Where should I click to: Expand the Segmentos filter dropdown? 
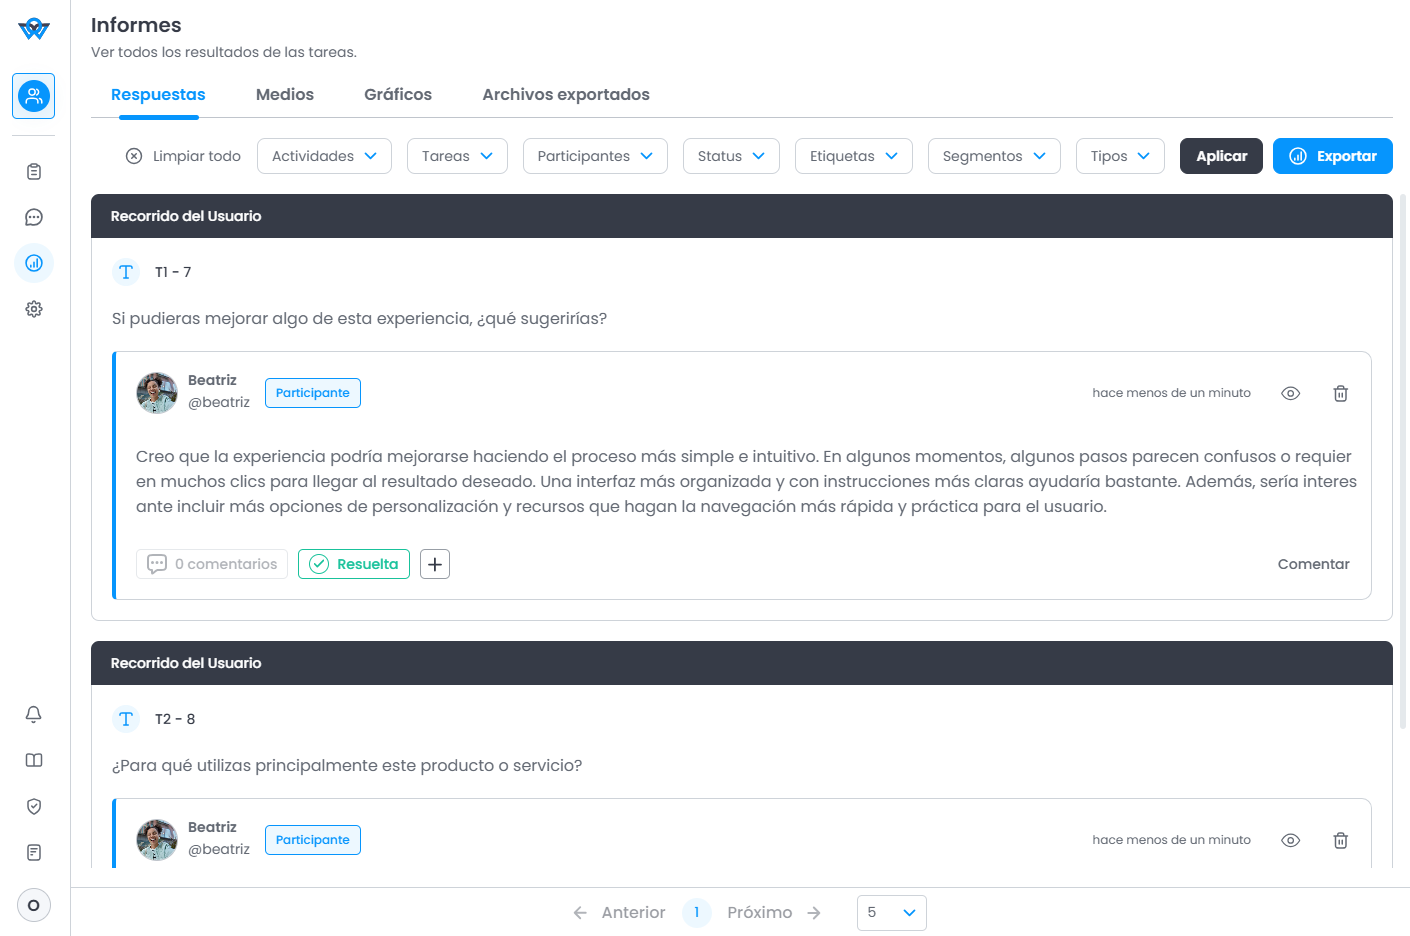pos(994,156)
